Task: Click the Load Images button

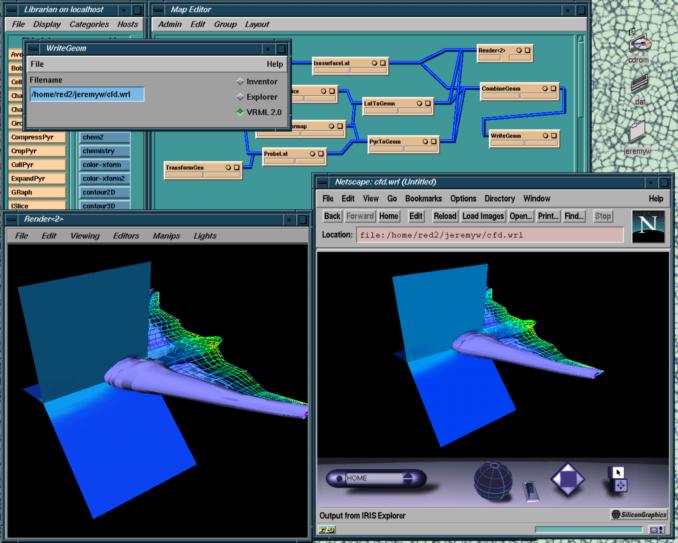Action: (x=482, y=216)
